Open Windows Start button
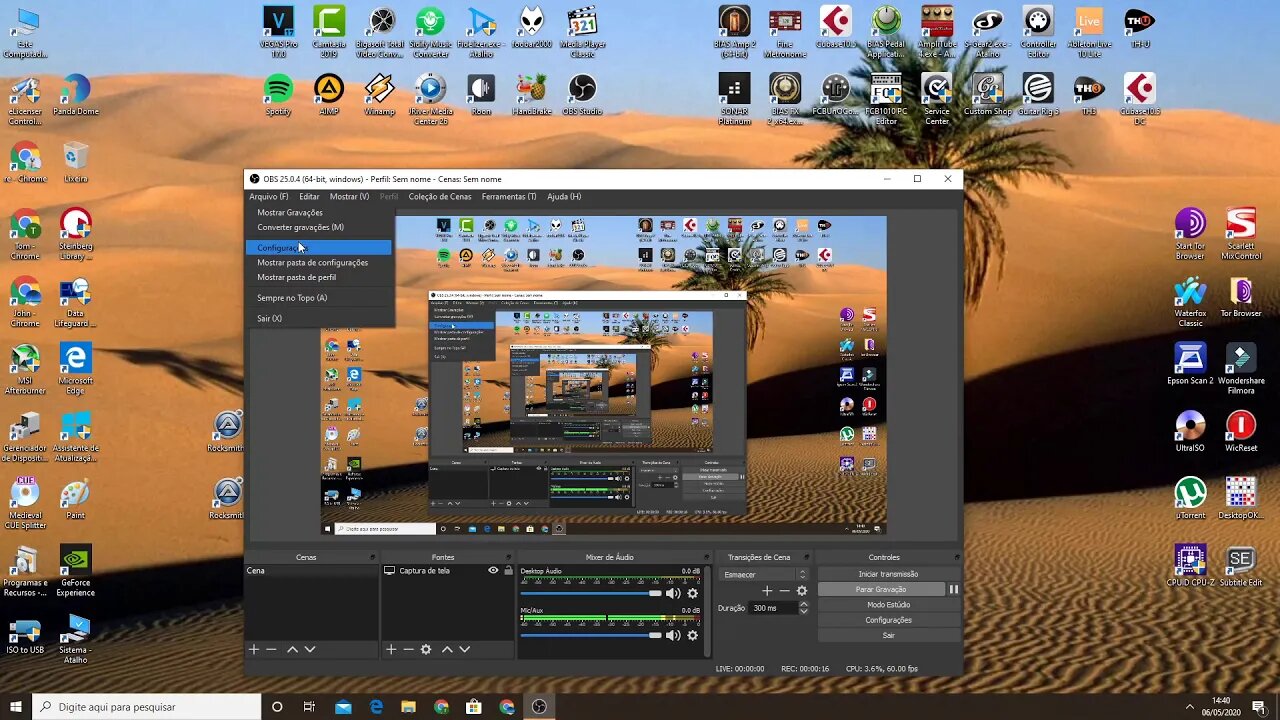 (16, 707)
